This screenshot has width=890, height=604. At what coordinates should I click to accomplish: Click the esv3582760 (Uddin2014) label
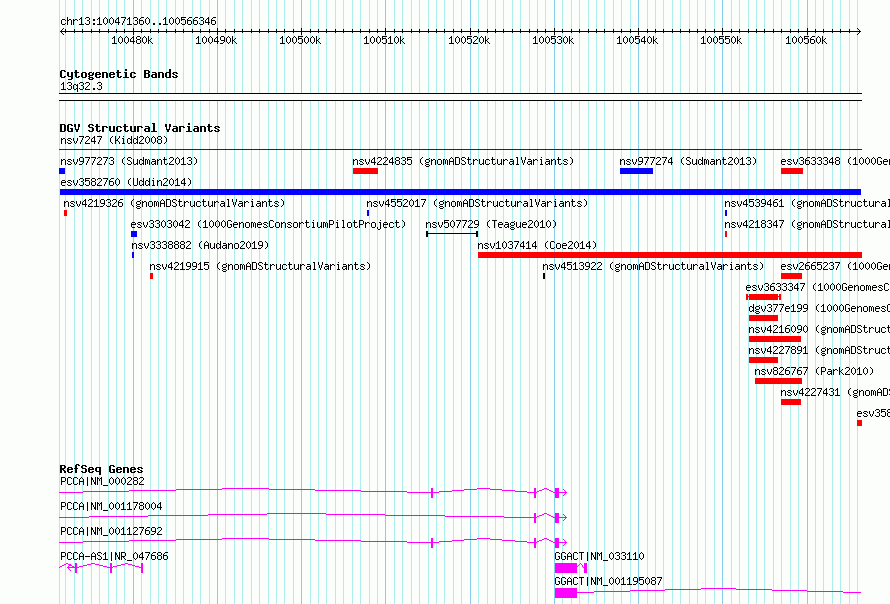pyautogui.click(x=126, y=182)
